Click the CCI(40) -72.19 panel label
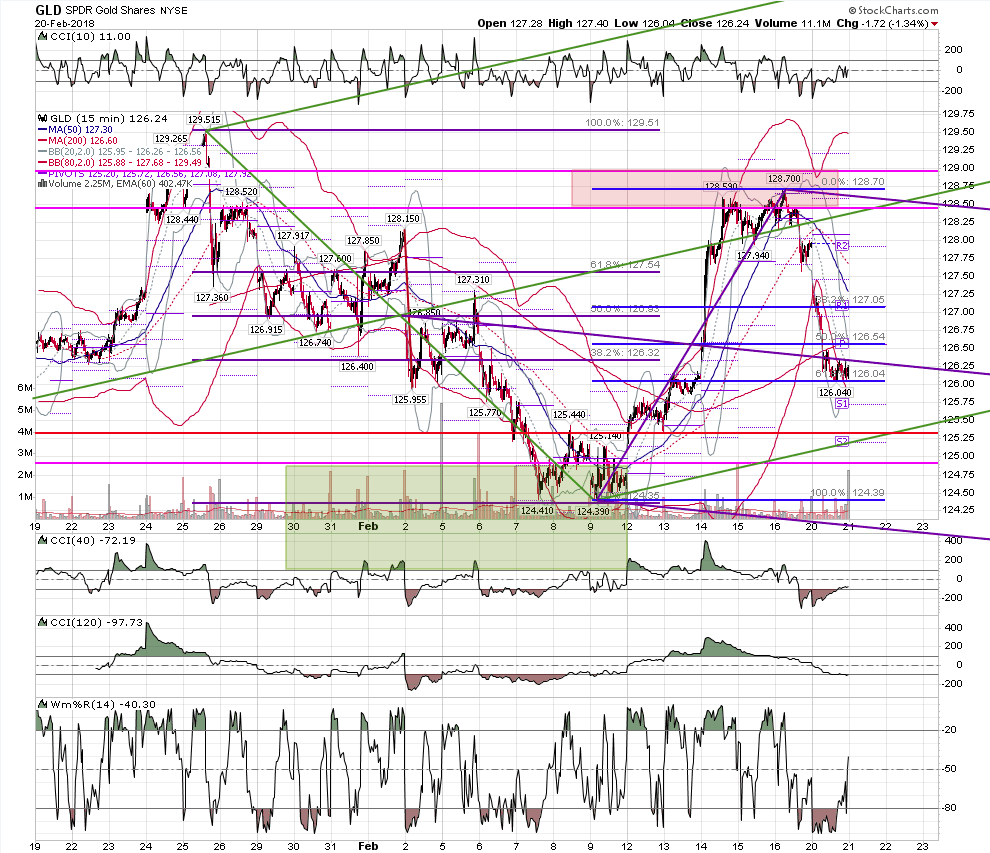This screenshot has height=853, width=990. 93,540
